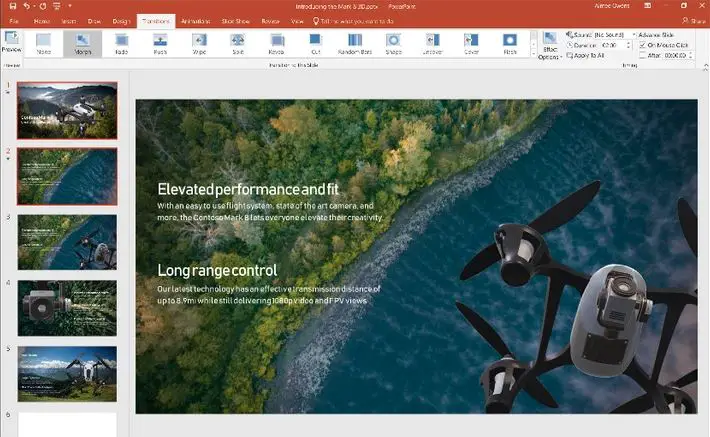The width and height of the screenshot is (710, 437).
Task: Open the Review tab
Action: coord(270,21)
